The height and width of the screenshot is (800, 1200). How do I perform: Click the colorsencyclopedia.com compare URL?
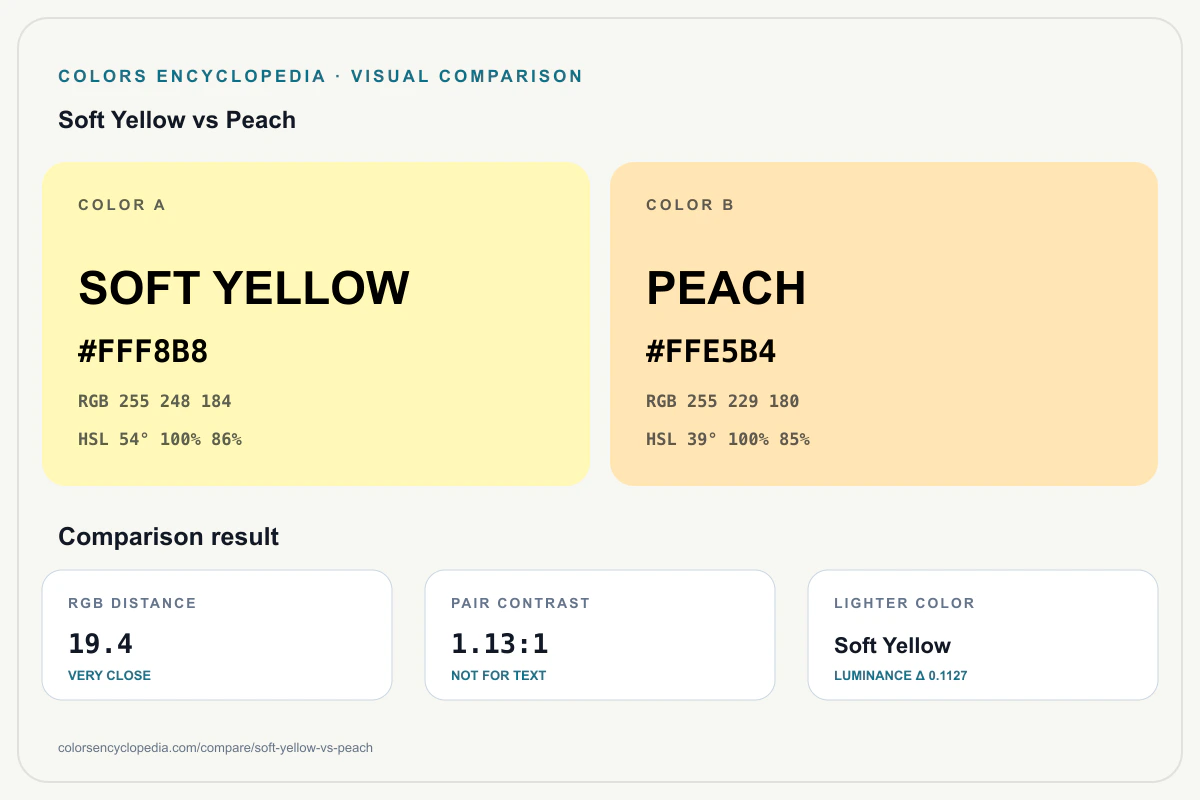(216, 748)
